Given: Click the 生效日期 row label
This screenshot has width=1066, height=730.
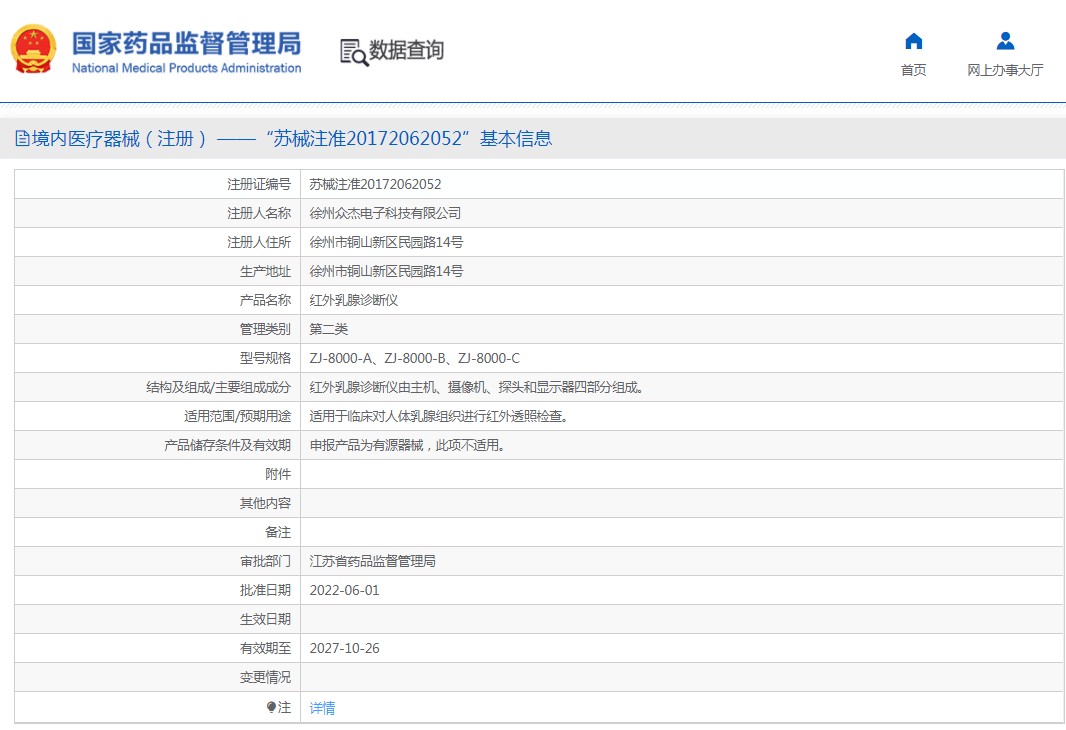Looking at the screenshot, I should [265, 619].
